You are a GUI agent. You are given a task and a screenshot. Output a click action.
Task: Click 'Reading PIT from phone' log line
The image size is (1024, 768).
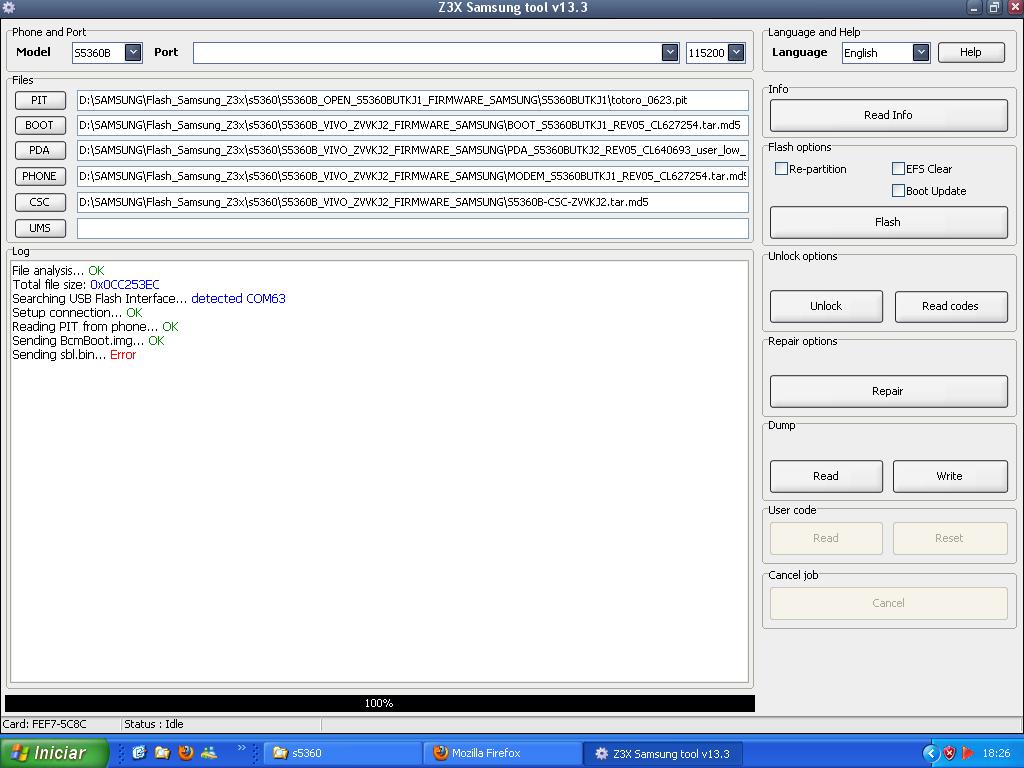[95, 327]
